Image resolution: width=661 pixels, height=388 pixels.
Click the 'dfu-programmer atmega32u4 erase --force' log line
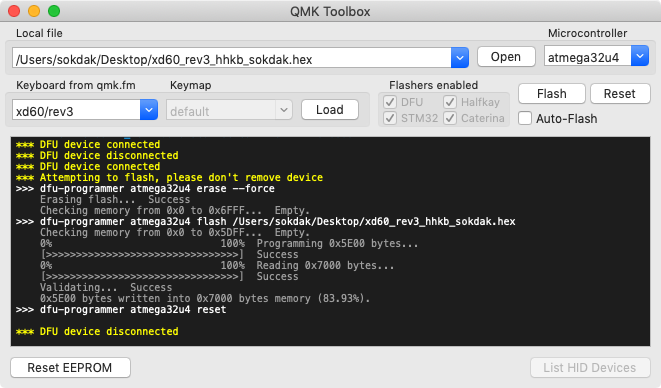pos(145,189)
